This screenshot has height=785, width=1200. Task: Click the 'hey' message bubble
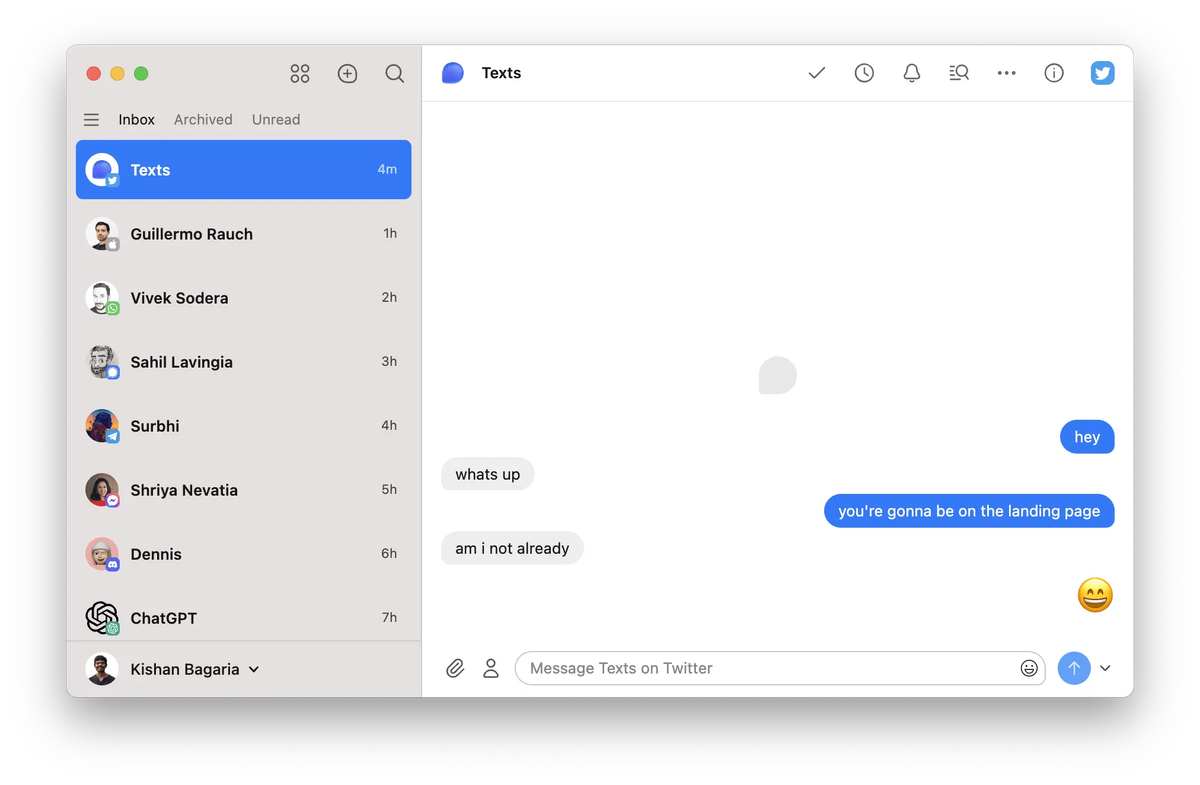[x=1087, y=437]
